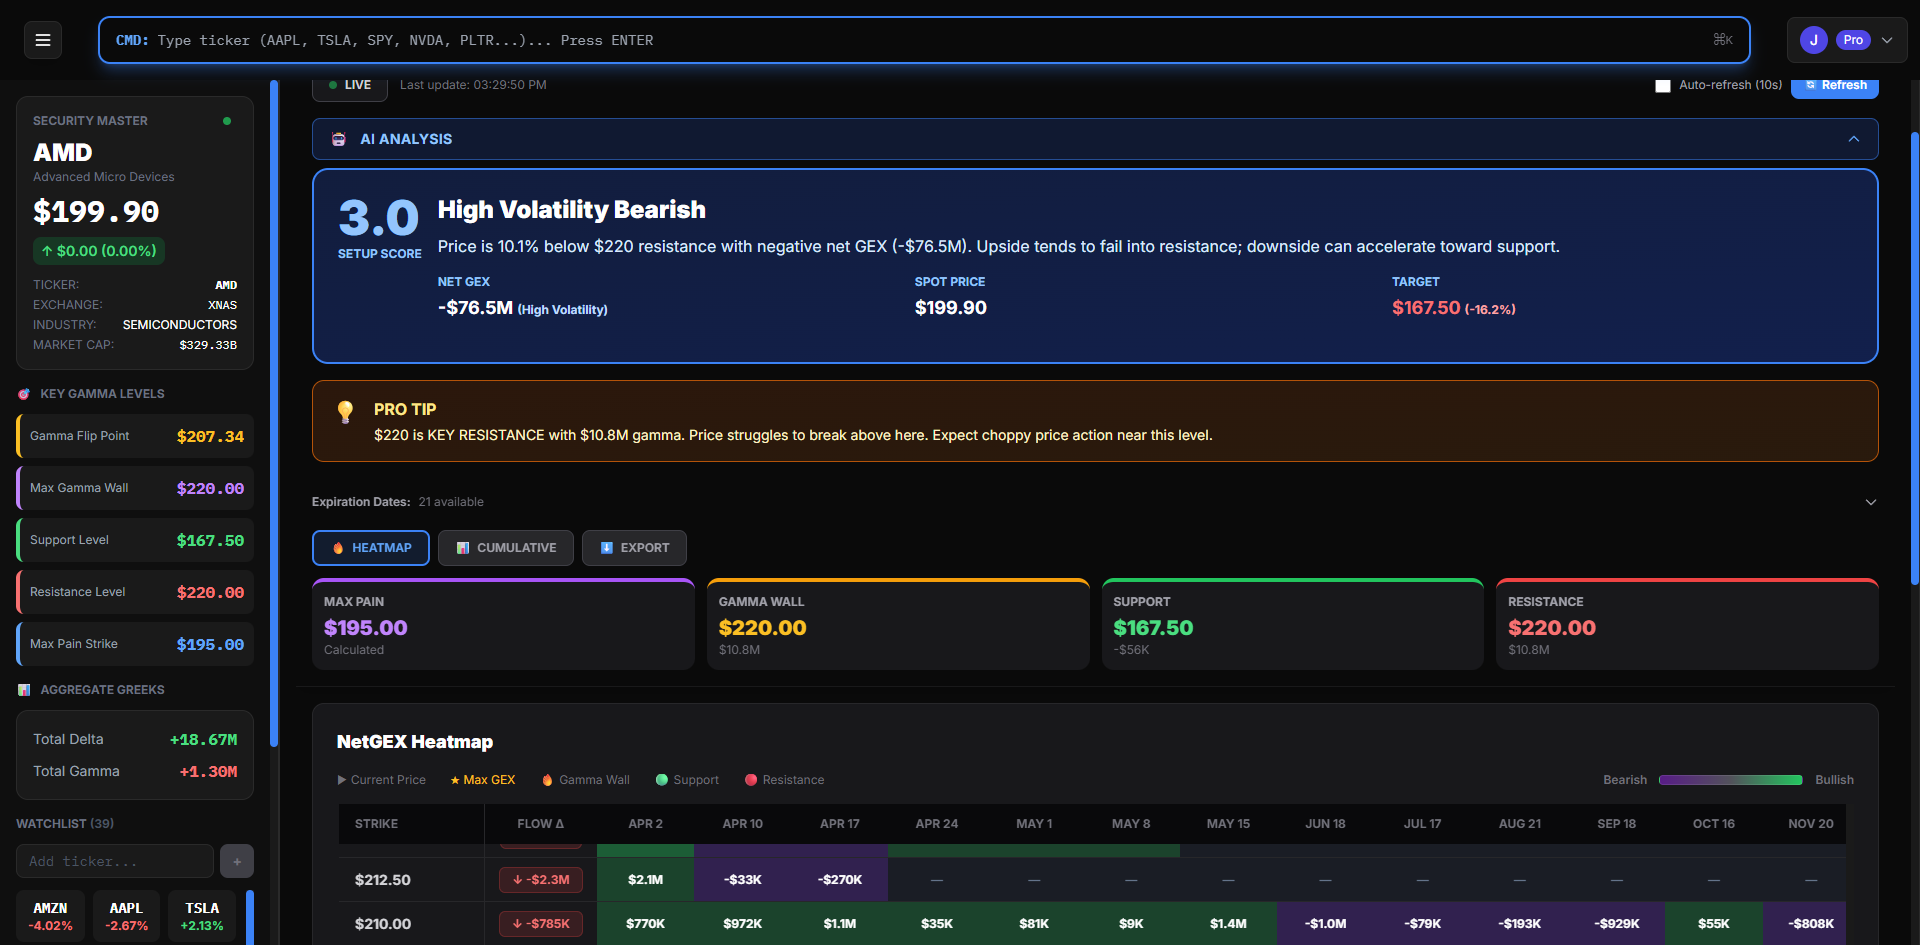
Task: Select the TSLA watchlist tab
Action: 201,916
